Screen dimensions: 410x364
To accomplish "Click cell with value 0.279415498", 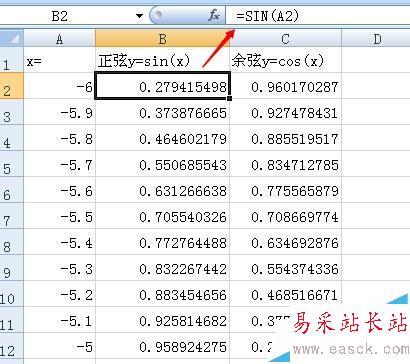I will point(162,86).
